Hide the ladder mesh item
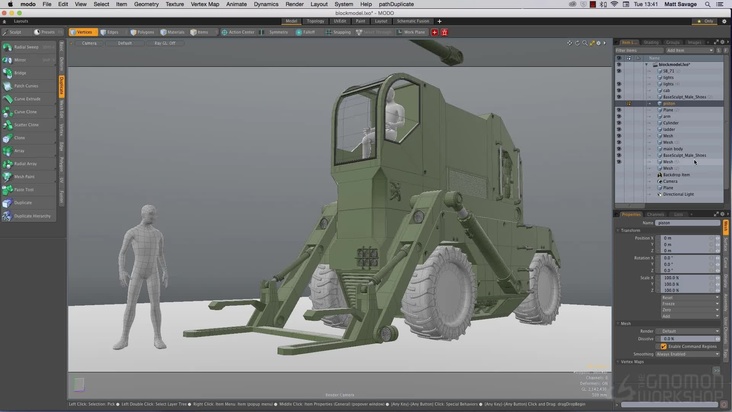This screenshot has width=732, height=412. coord(619,129)
